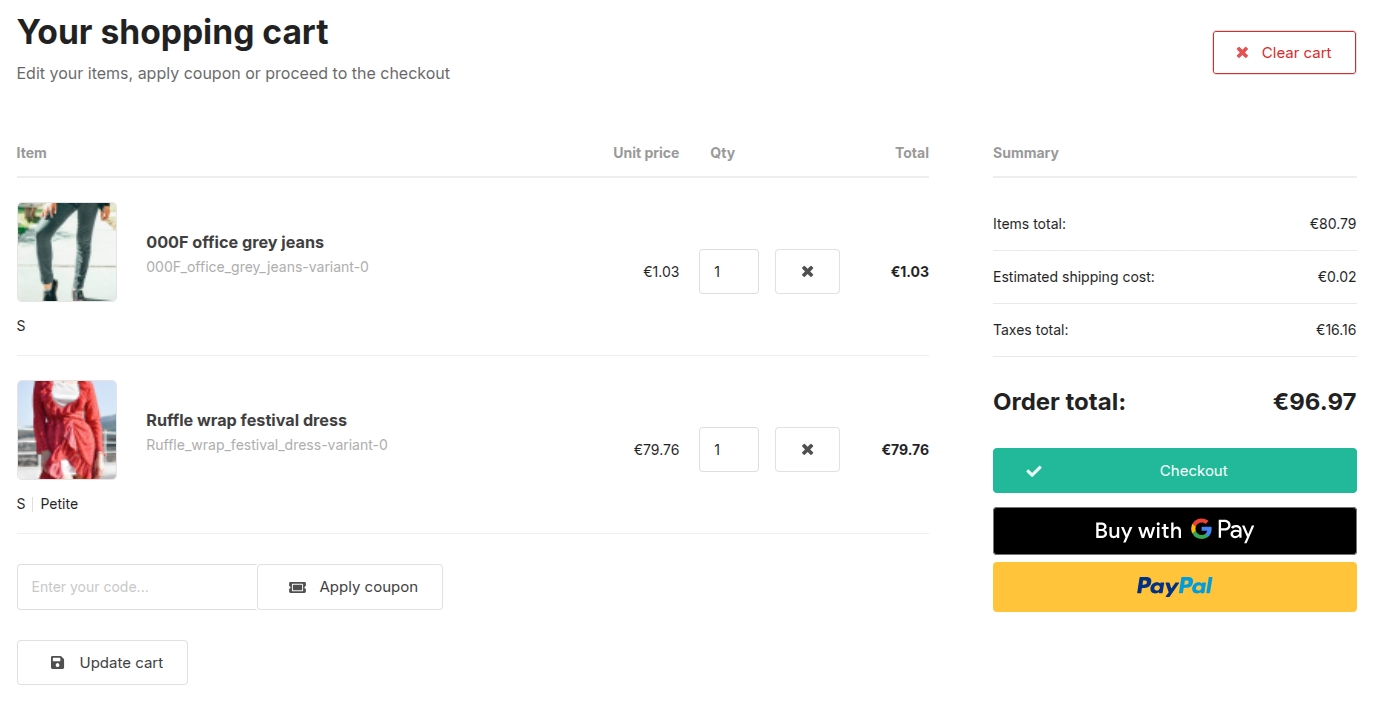Select quantity field for grey jeans
Image resolution: width=1386 pixels, height=702 pixels.
728,271
